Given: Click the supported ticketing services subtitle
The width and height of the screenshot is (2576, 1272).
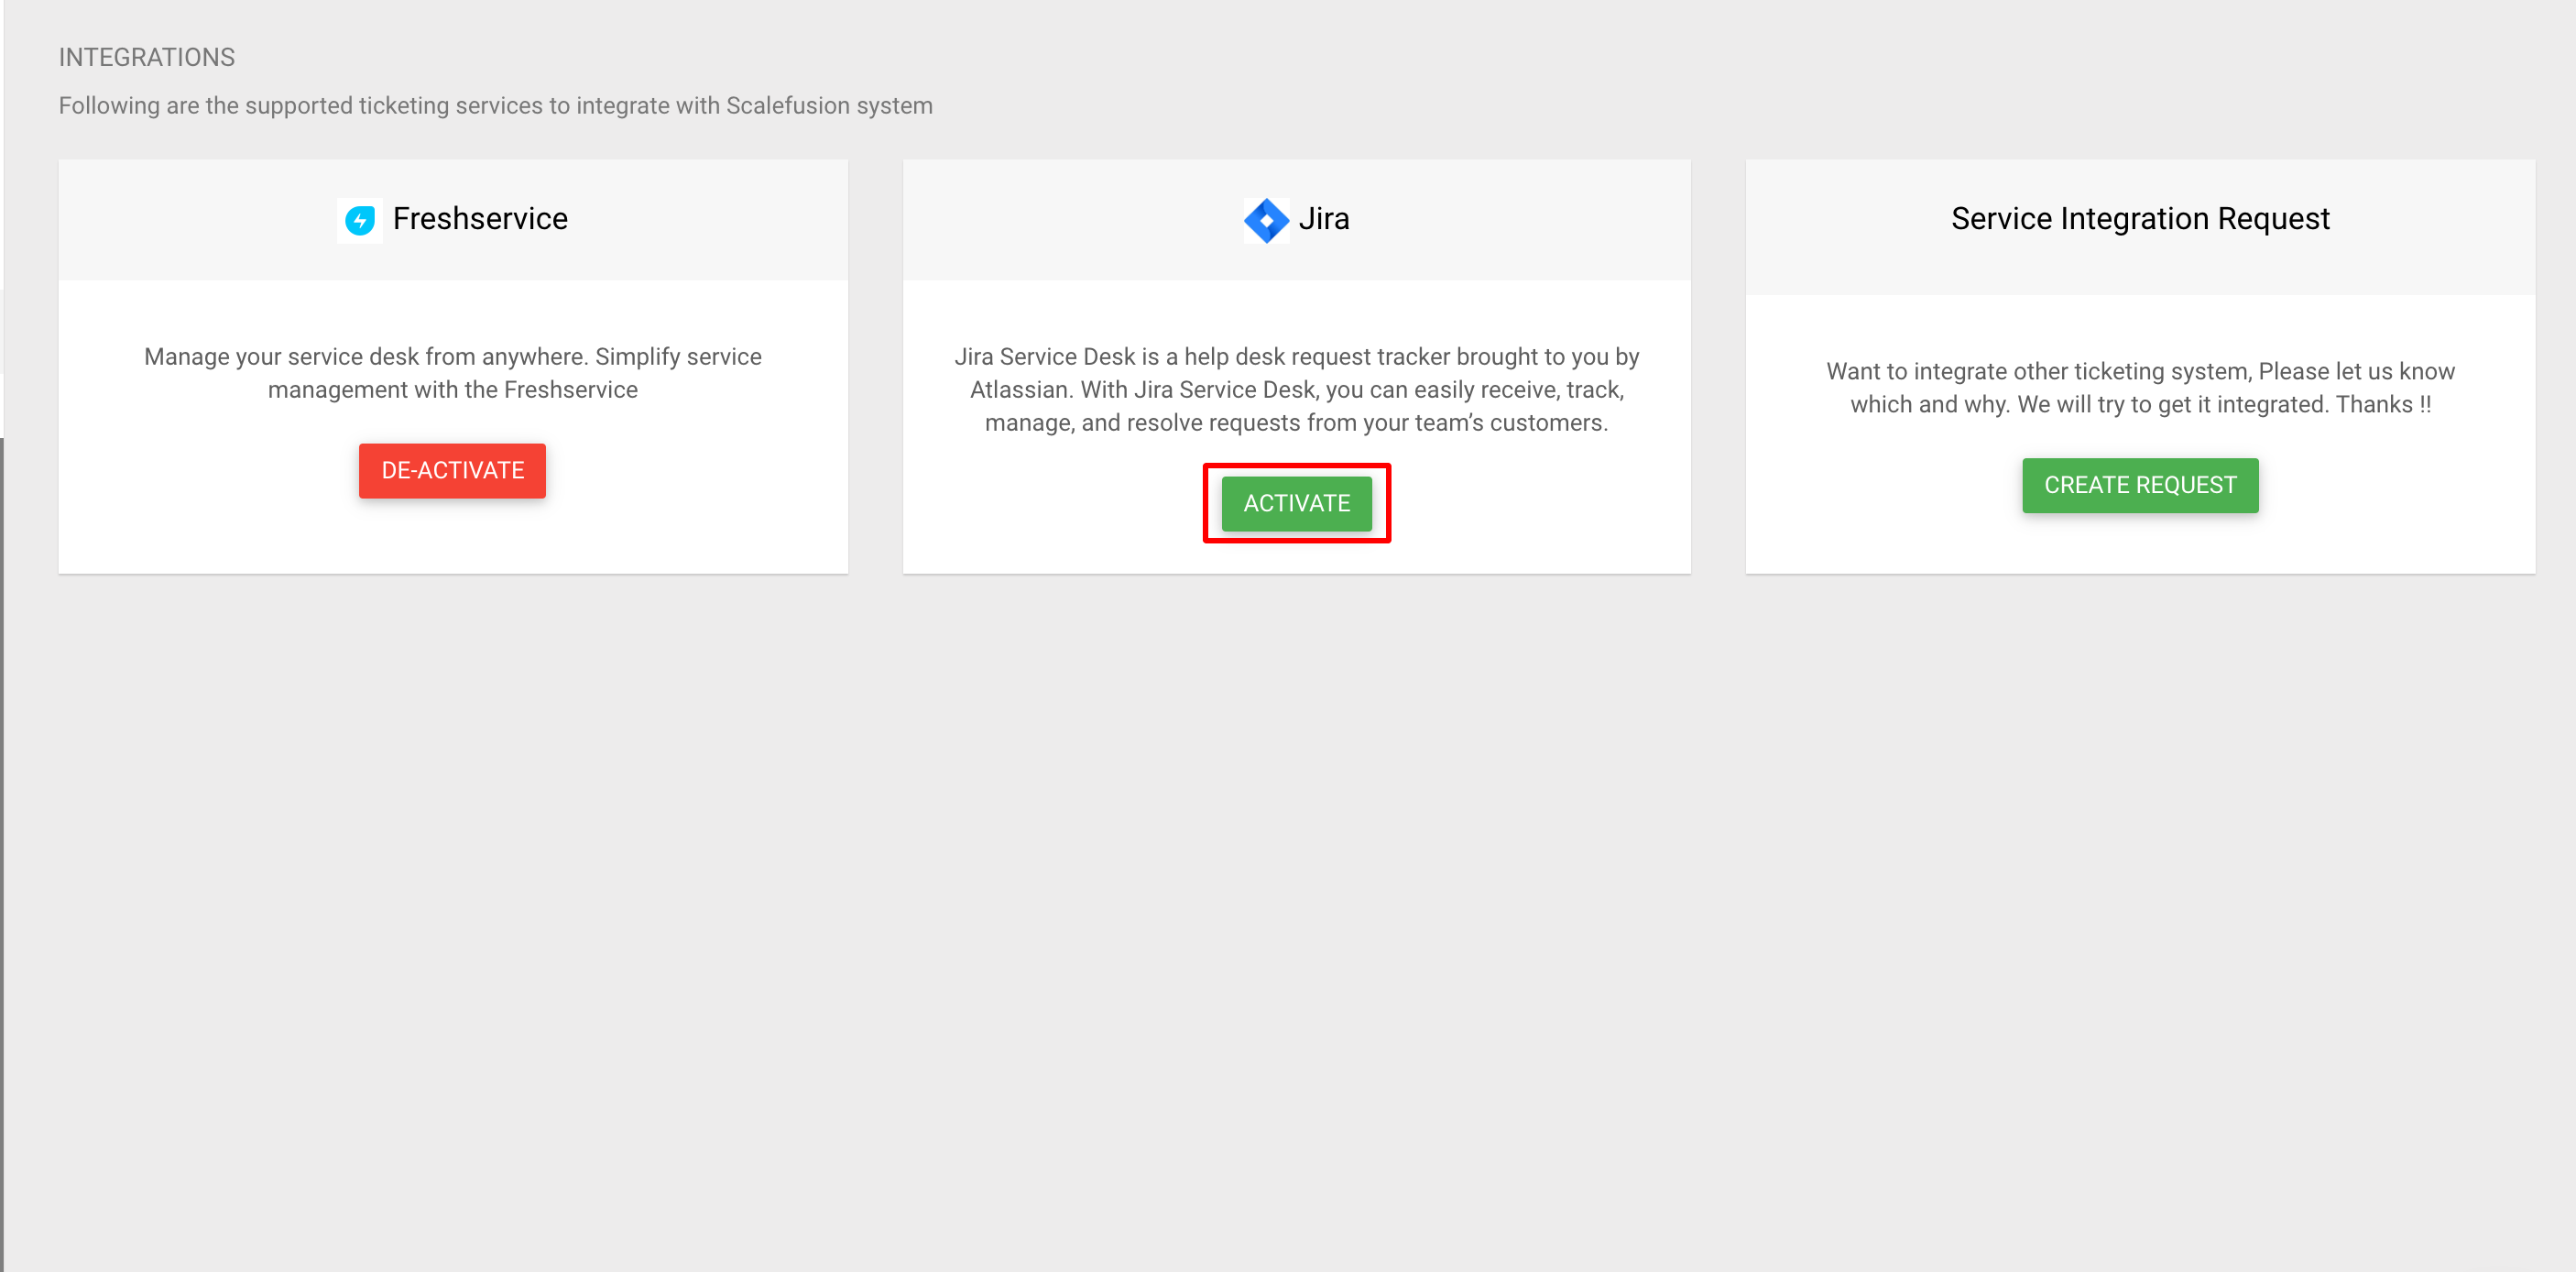Looking at the screenshot, I should 495,106.
